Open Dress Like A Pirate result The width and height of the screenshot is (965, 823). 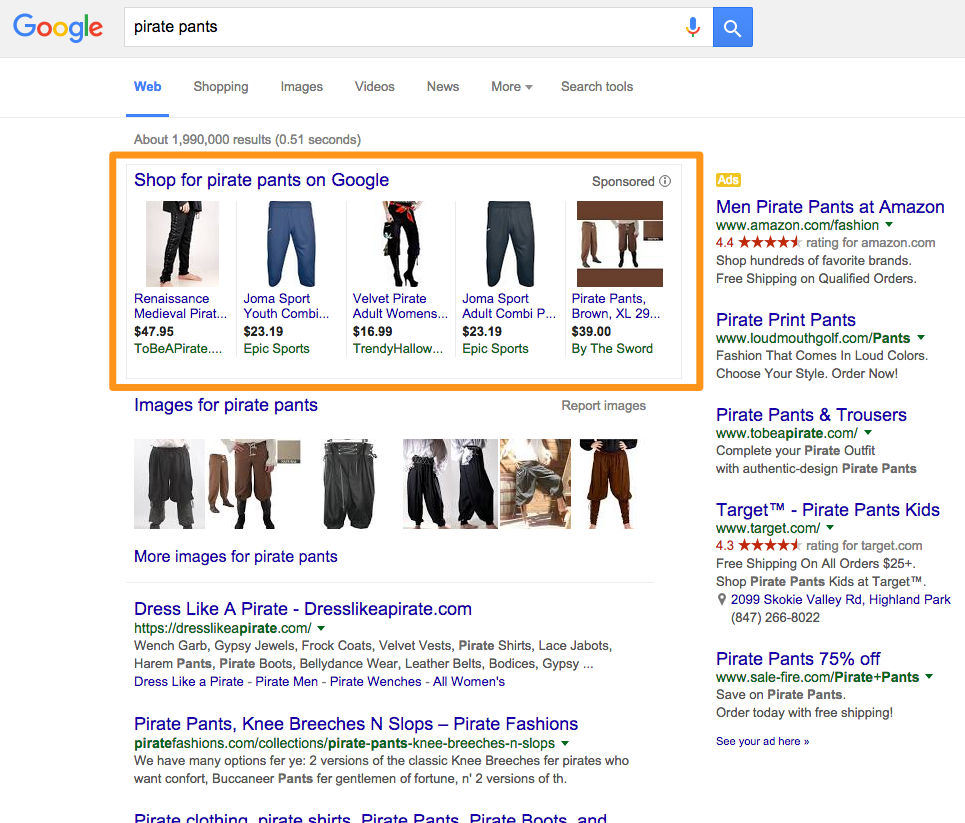point(303,609)
